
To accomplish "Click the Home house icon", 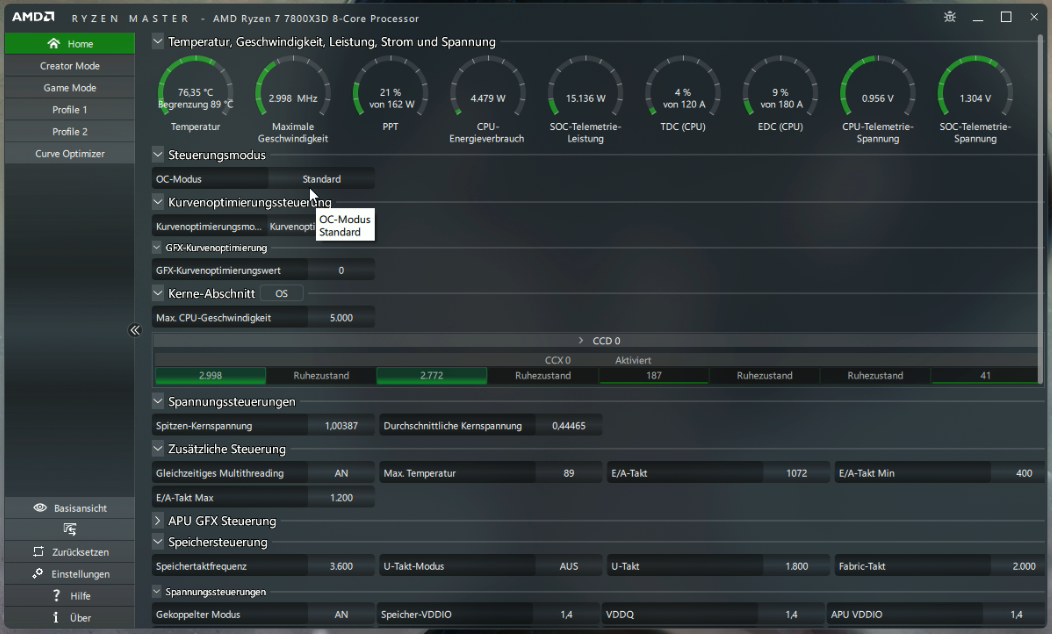I will click(x=54, y=44).
